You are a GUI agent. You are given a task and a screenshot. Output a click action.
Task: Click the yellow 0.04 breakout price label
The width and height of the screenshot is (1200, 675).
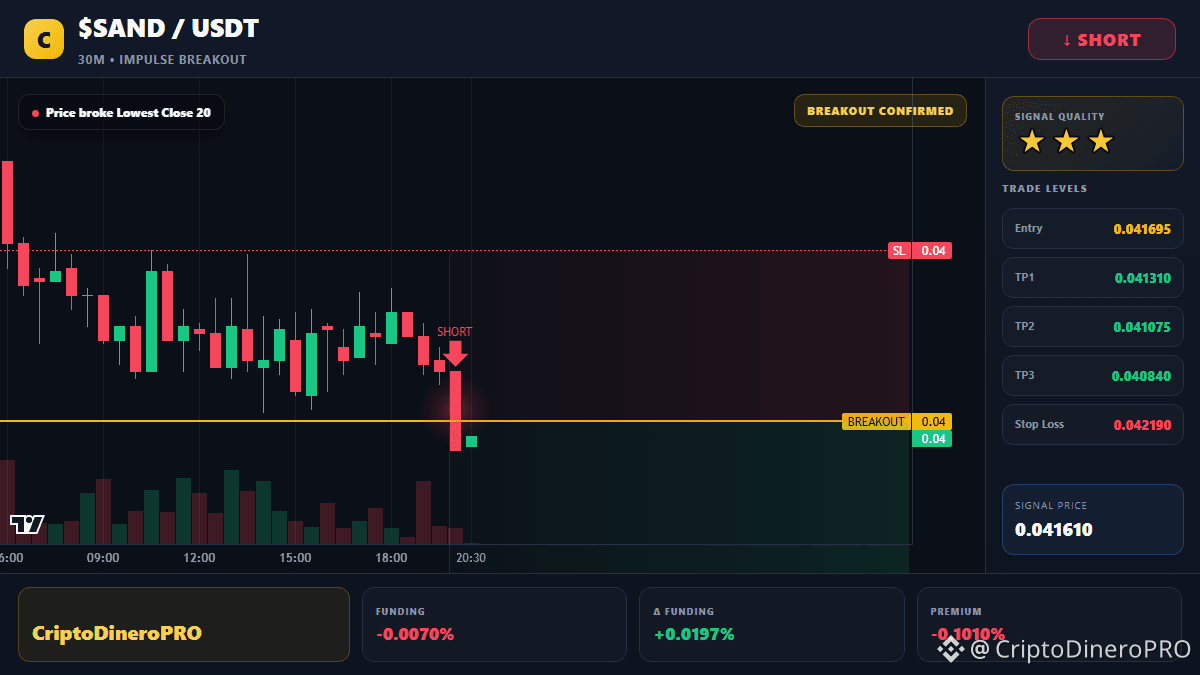tap(932, 422)
